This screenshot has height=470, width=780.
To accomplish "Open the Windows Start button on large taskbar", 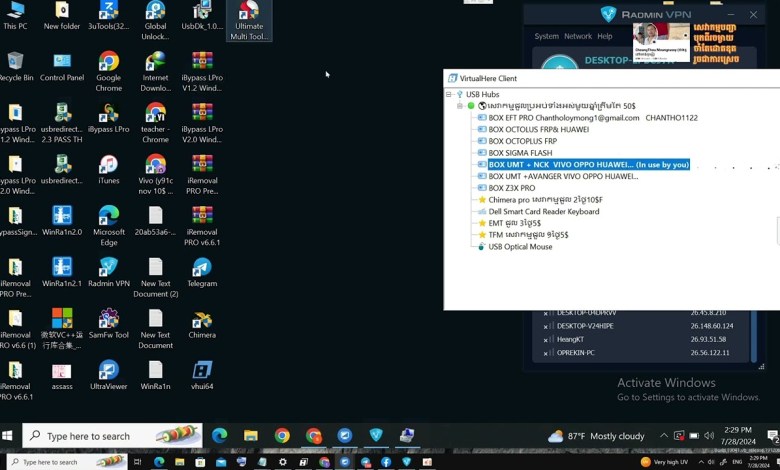I will [7, 436].
